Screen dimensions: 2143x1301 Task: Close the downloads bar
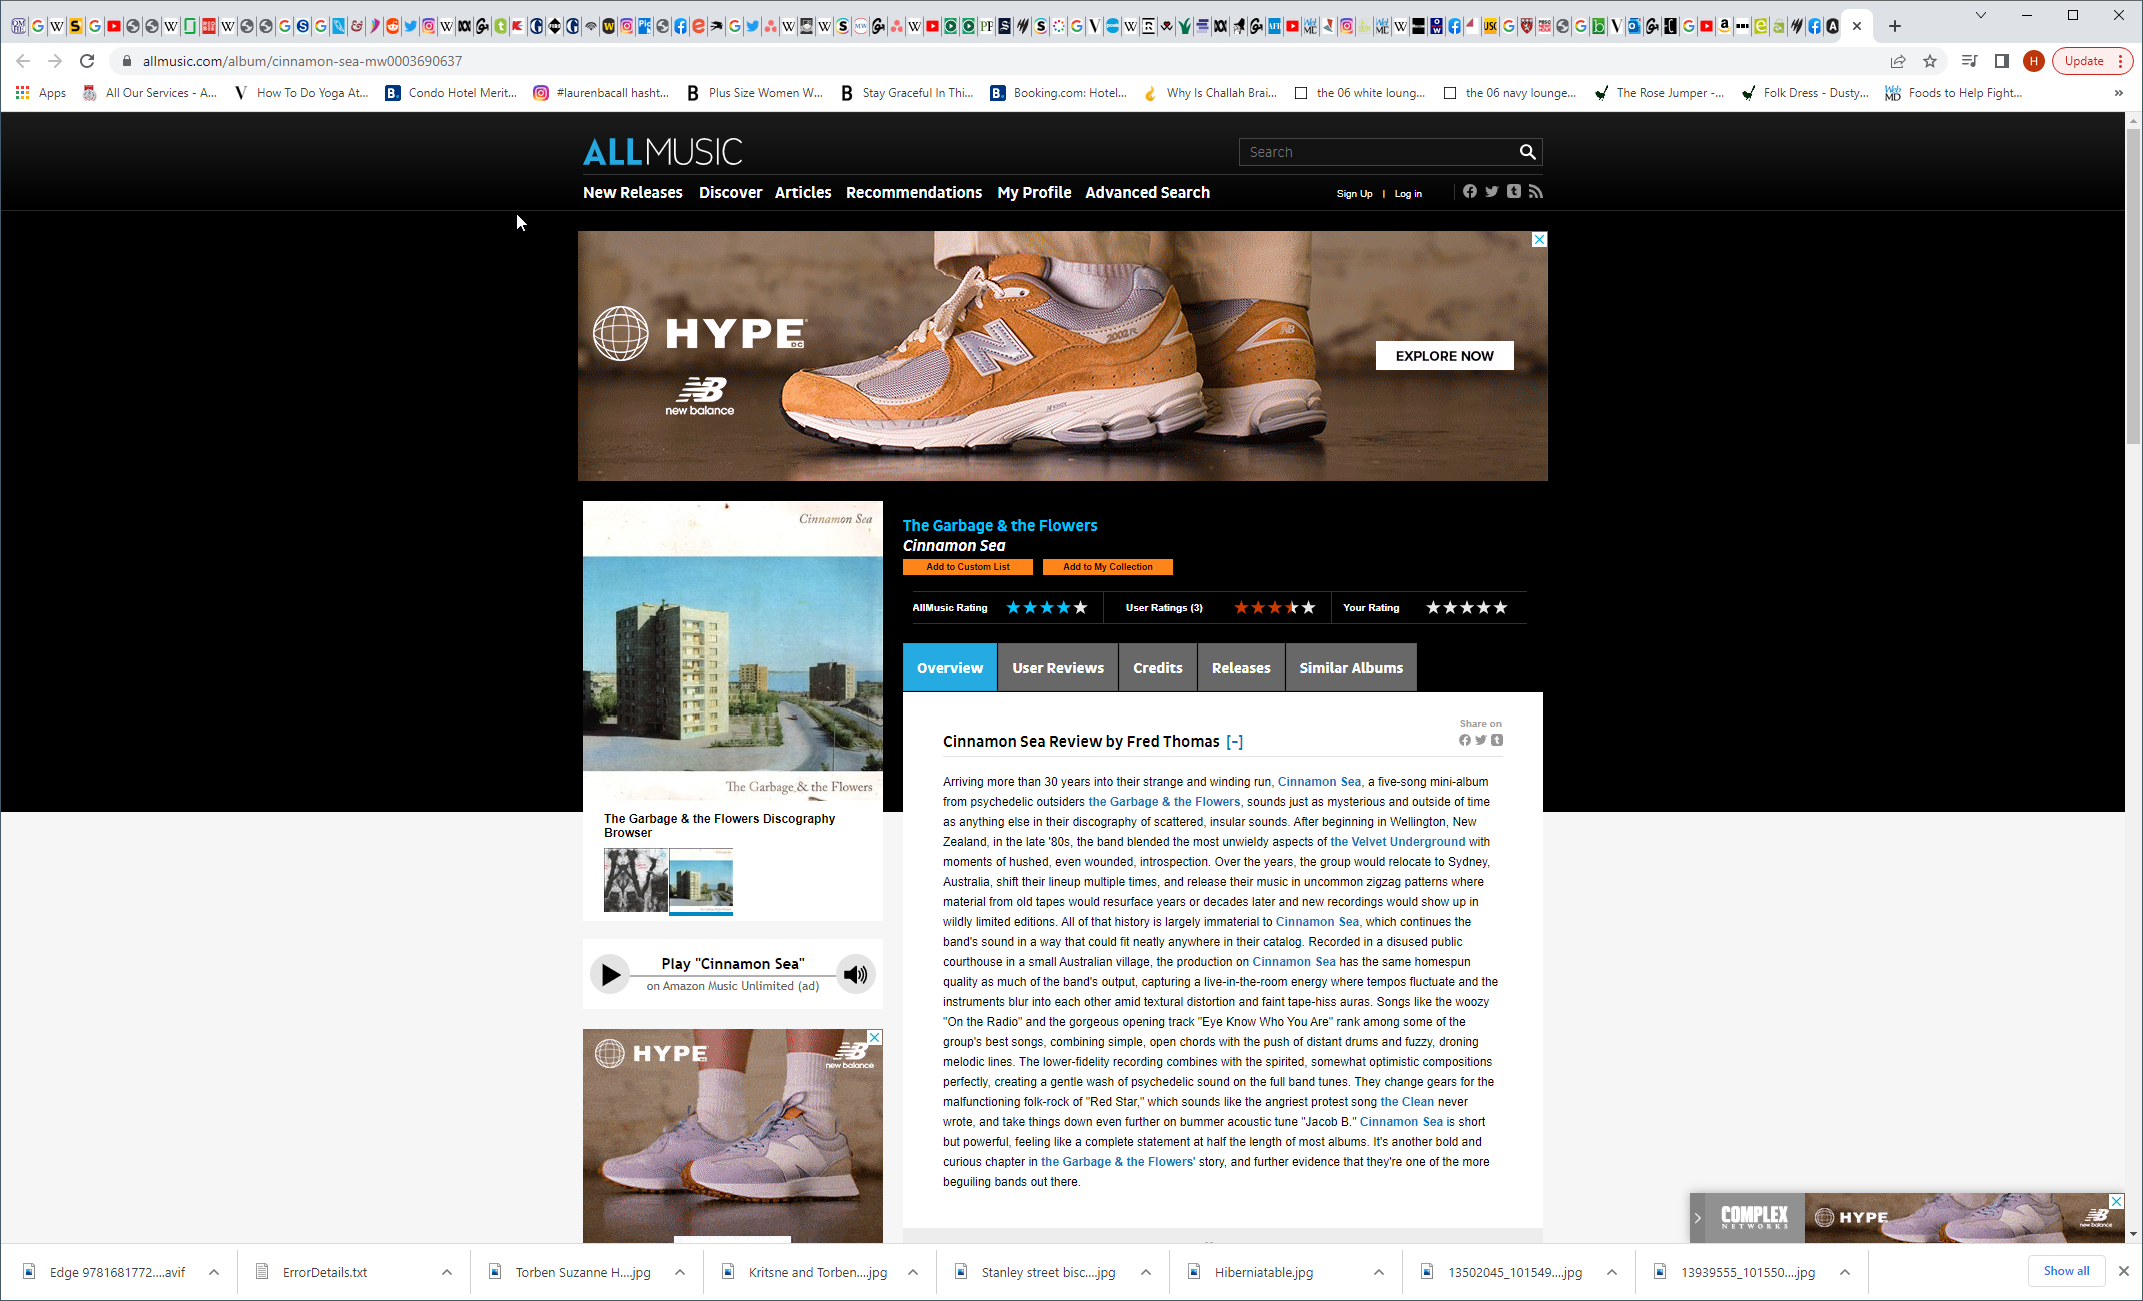point(2124,1271)
